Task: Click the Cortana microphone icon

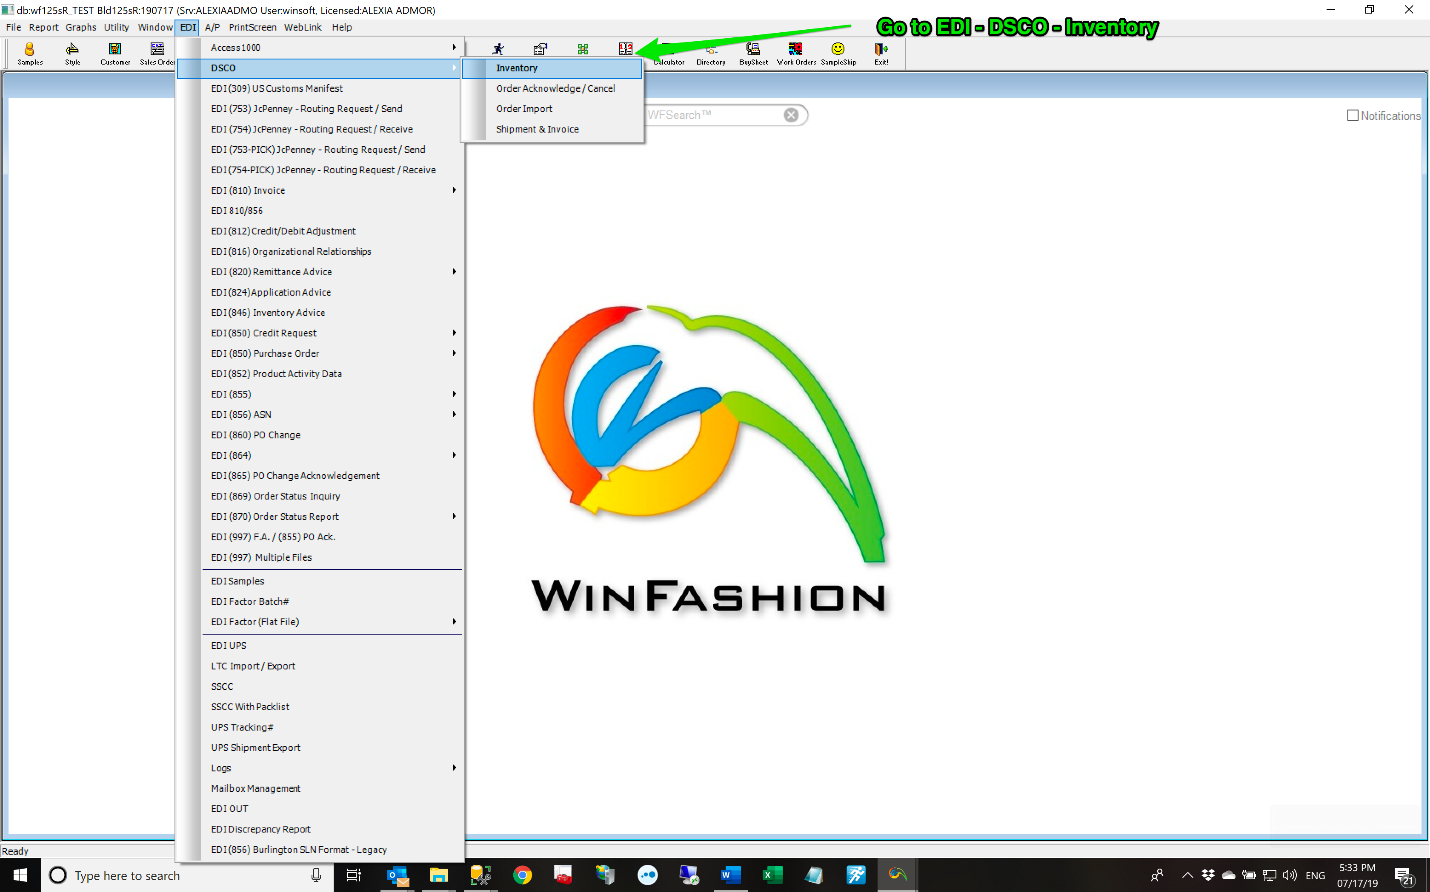Action: [x=316, y=875]
